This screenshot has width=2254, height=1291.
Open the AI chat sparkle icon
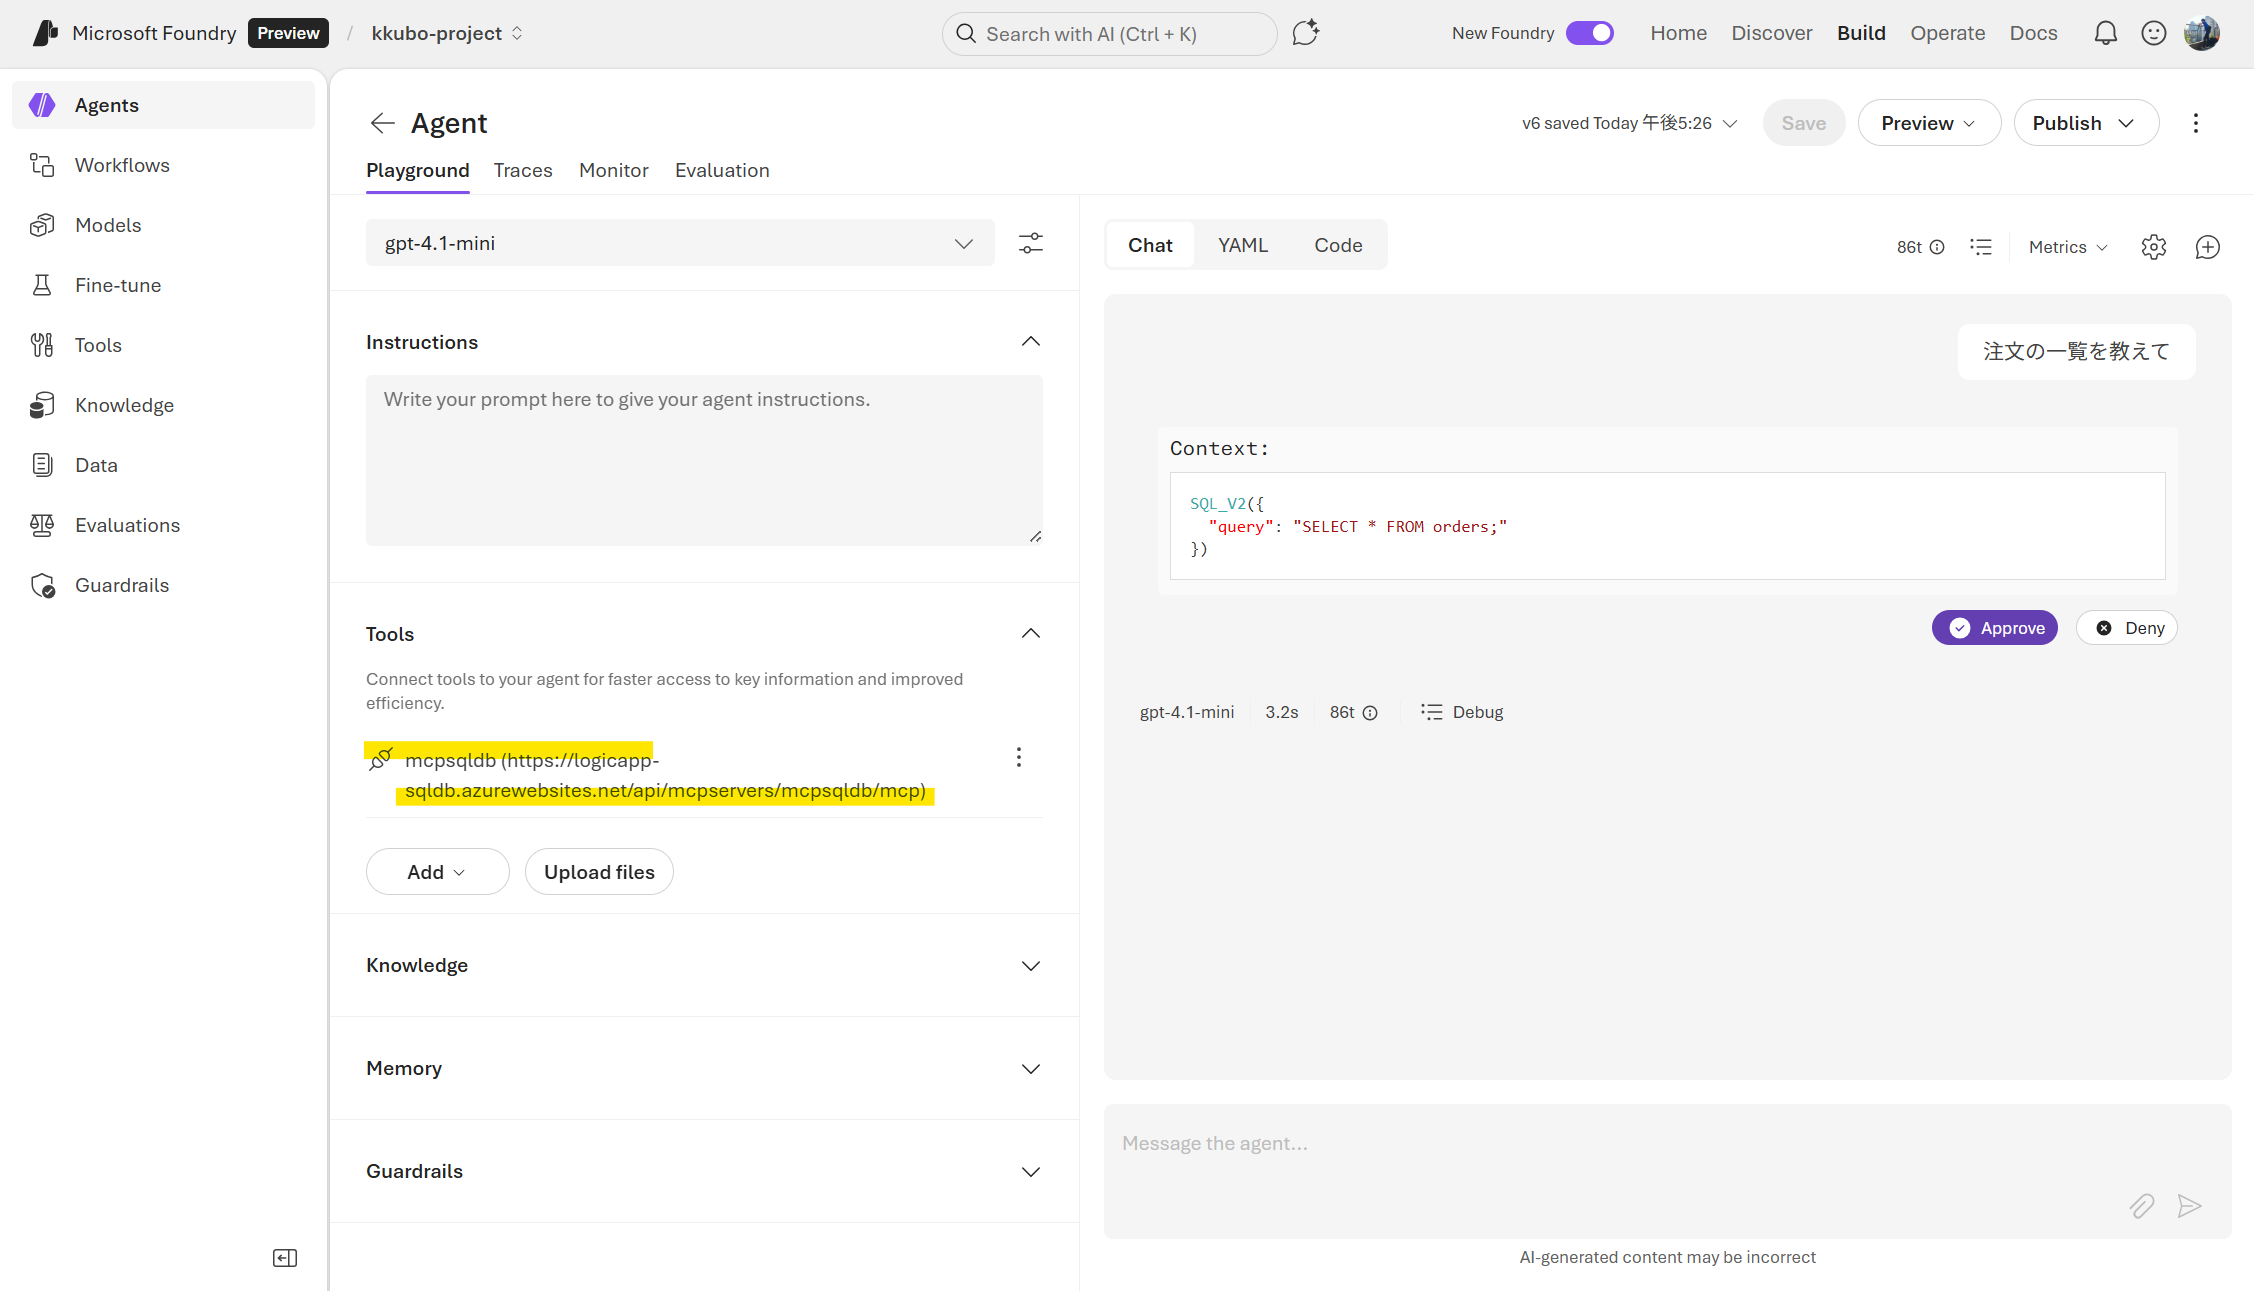coord(1305,33)
